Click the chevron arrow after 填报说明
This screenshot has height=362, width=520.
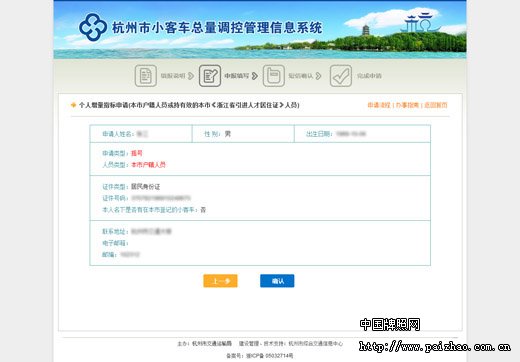click(x=191, y=76)
